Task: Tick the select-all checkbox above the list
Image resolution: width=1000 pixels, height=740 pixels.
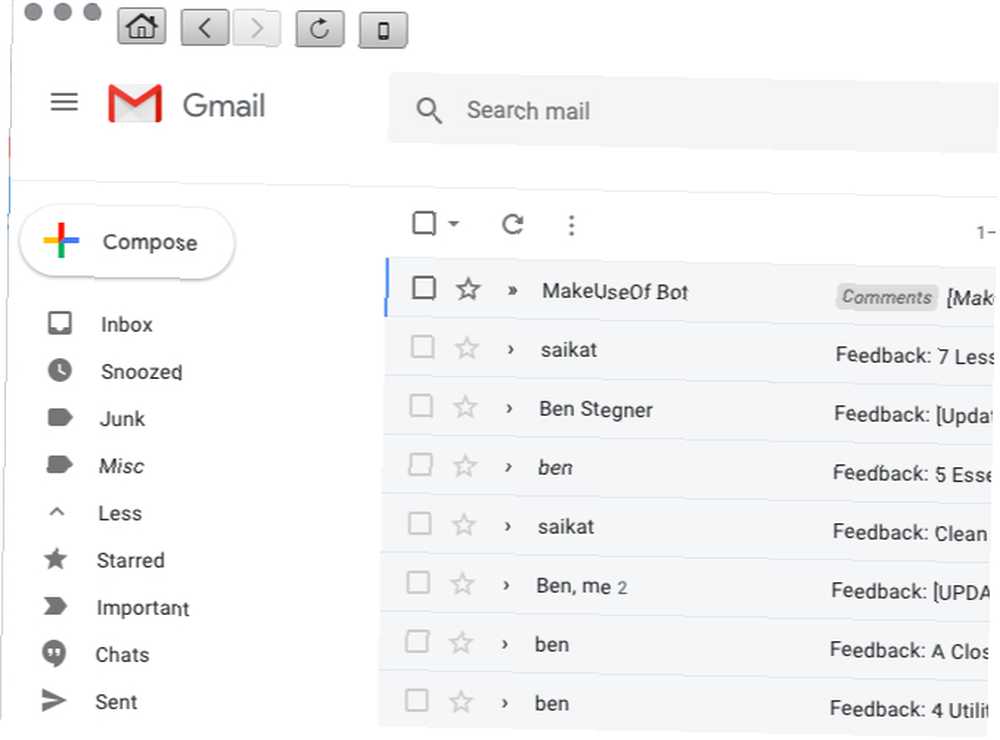Action: tap(424, 223)
